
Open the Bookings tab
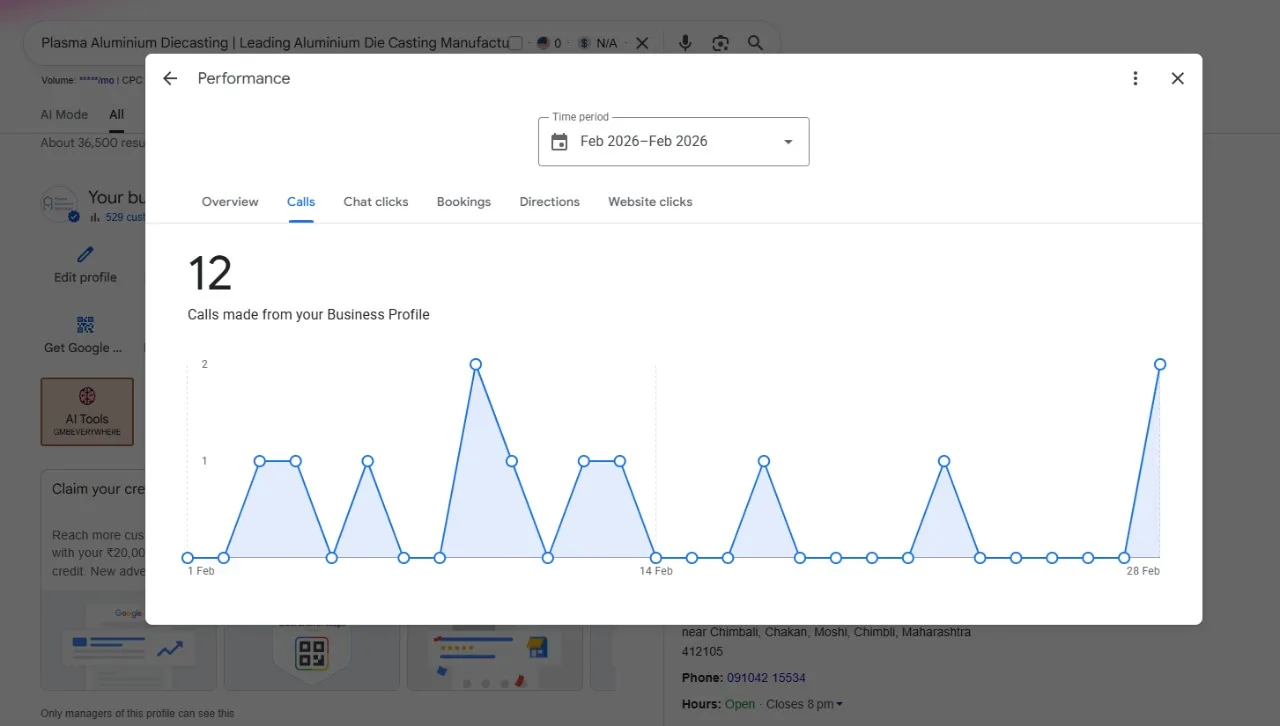[x=464, y=202]
